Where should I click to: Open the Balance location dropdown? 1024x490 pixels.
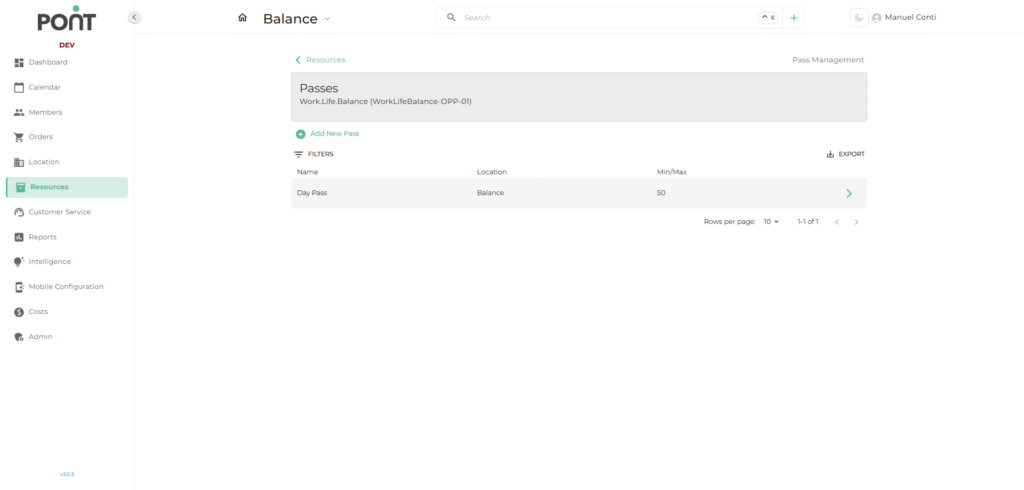point(297,19)
